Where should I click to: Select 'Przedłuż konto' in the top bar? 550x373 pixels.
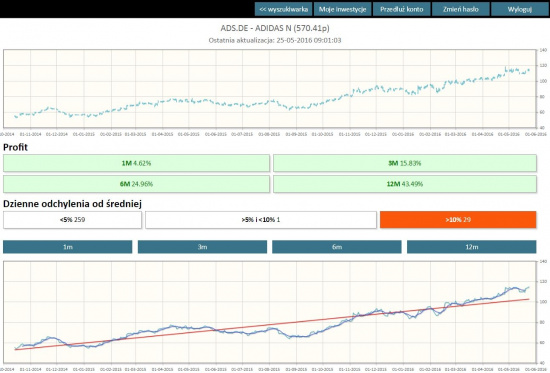pyautogui.click(x=402, y=9)
